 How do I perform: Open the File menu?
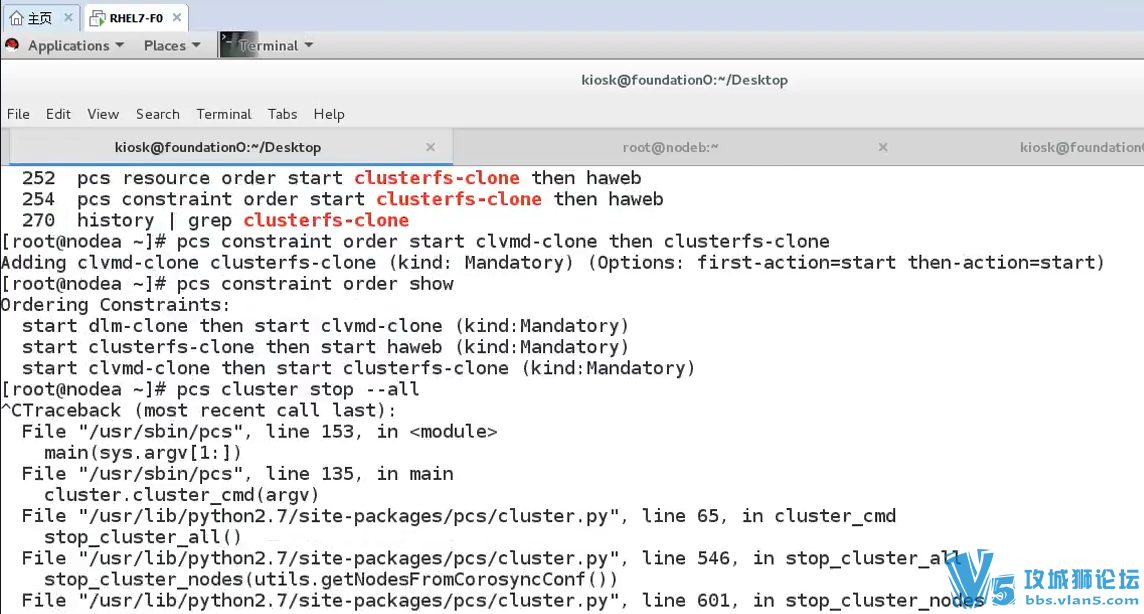(17, 114)
